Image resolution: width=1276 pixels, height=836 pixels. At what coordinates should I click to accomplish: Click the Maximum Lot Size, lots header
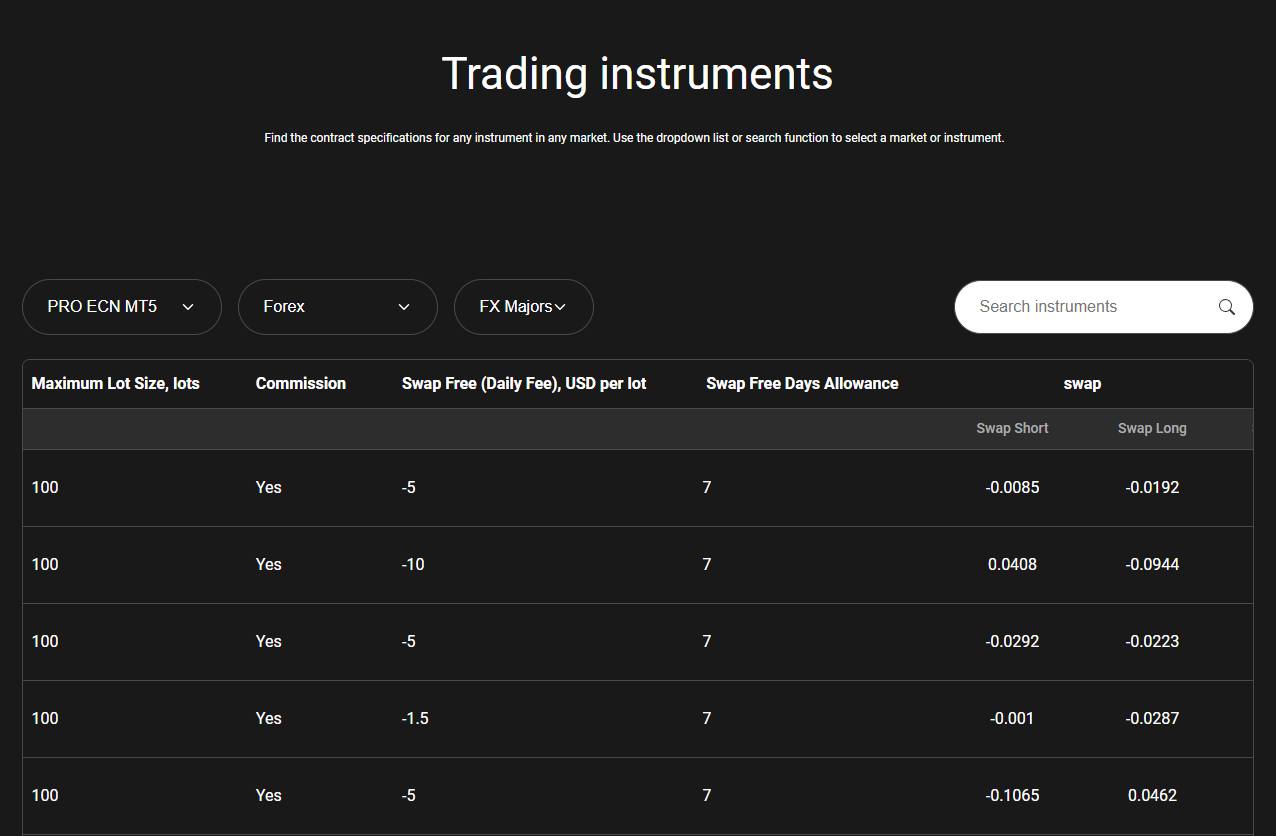pos(116,383)
